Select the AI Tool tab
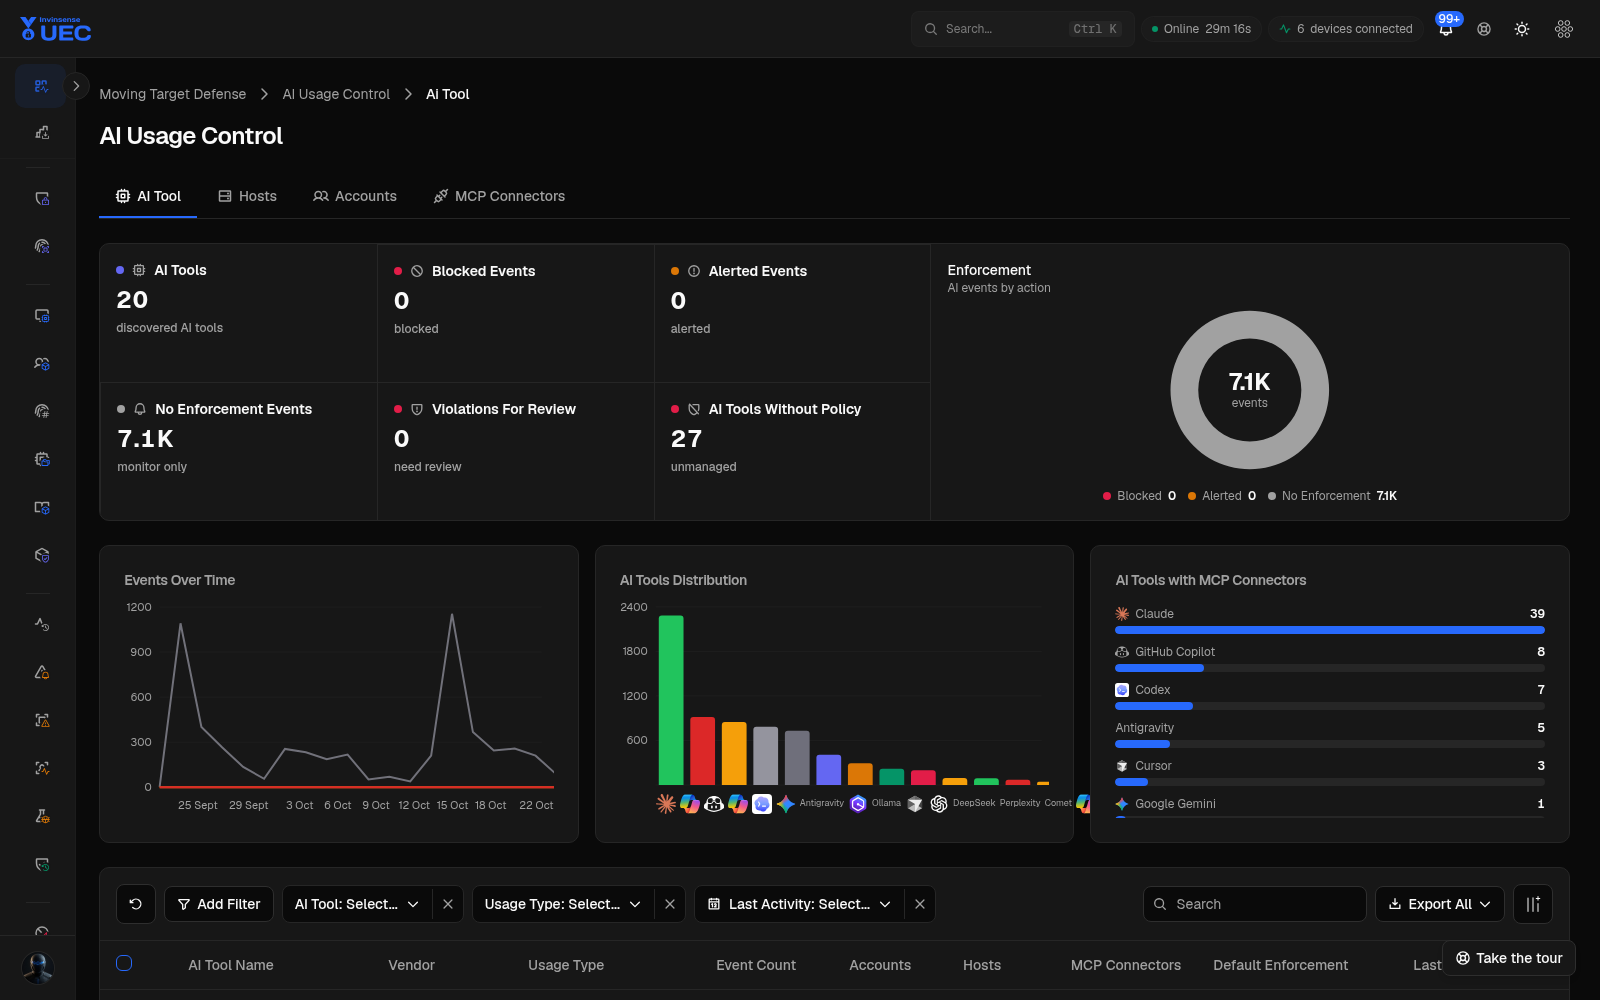1600x1000 pixels. [x=148, y=196]
